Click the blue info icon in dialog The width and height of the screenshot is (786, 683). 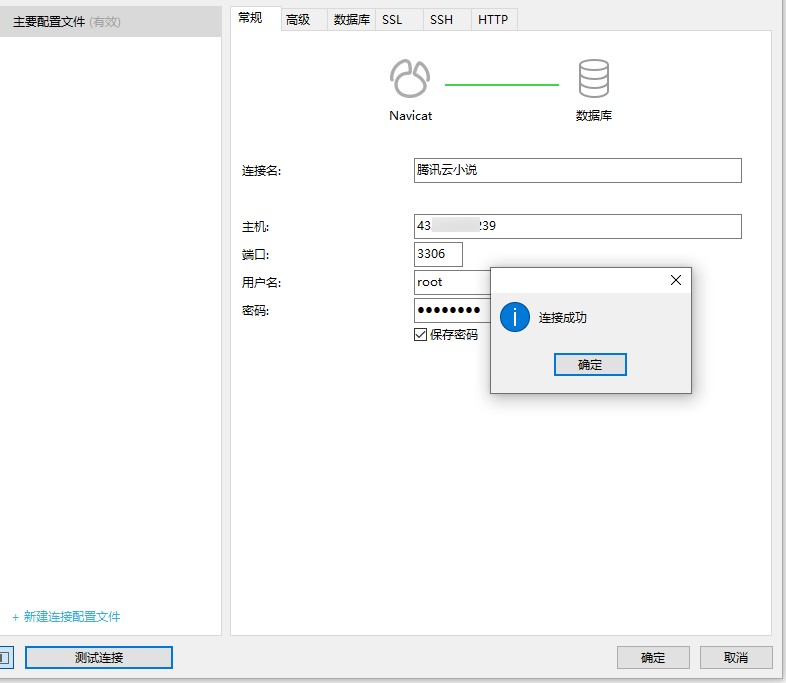(515, 317)
